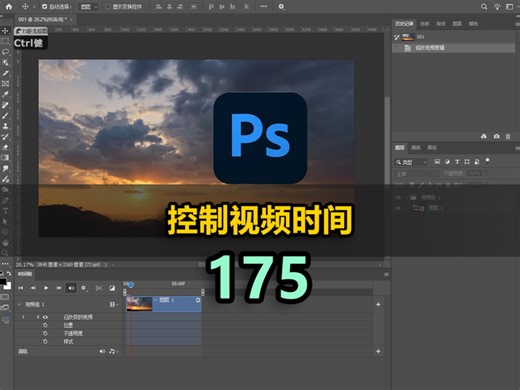This screenshot has height=390, width=520.
Task: Click the scissors split-at-playhead icon
Action: click(99, 288)
